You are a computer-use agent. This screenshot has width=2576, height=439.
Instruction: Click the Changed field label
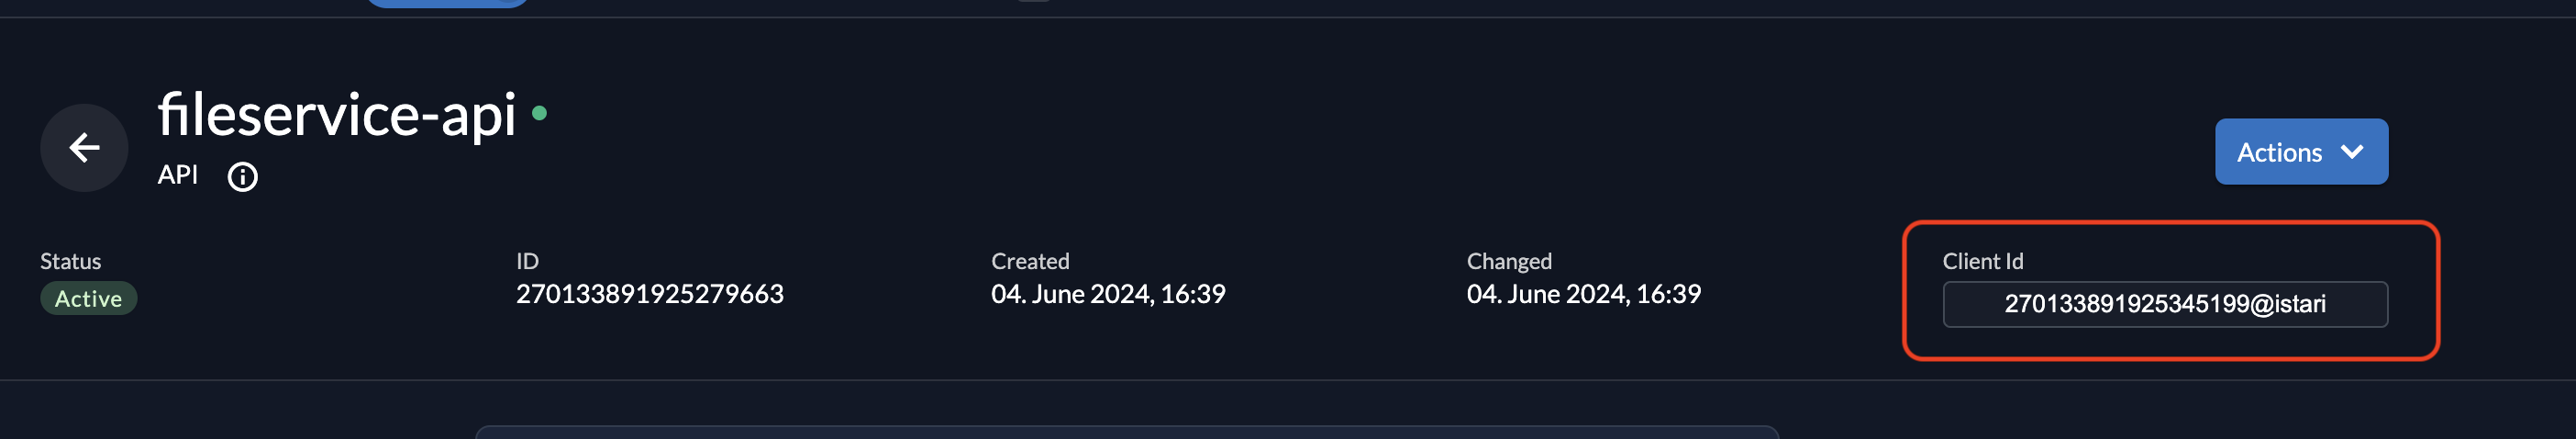(1508, 261)
